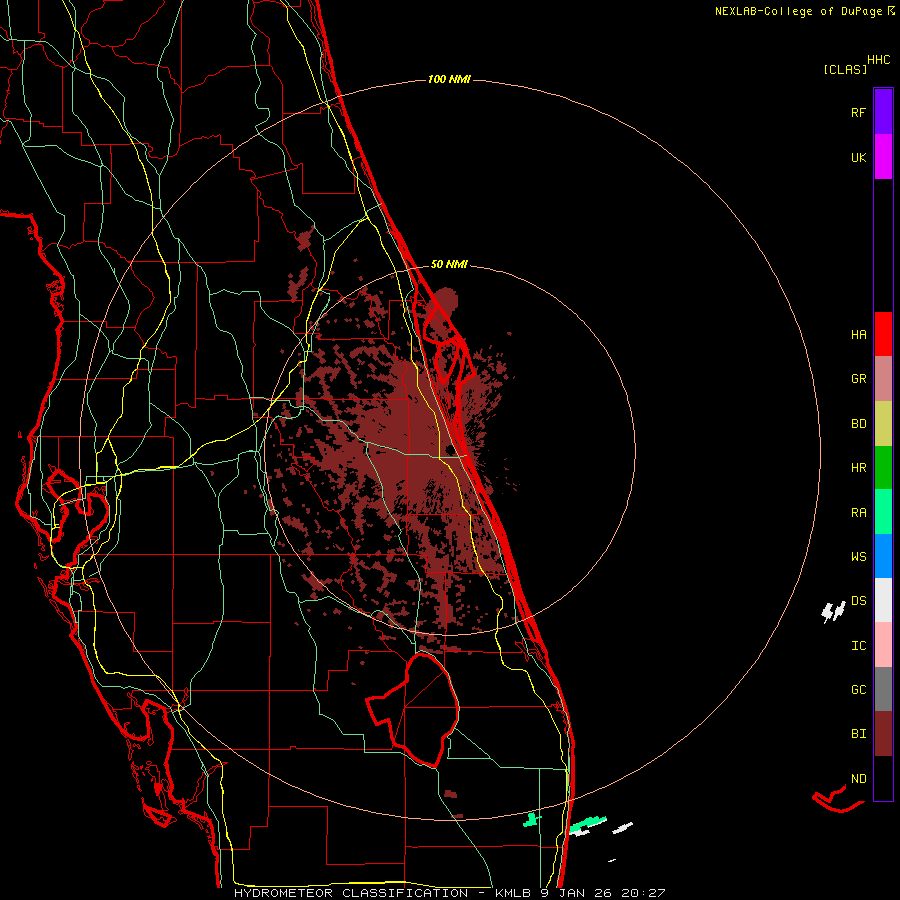Select the dusty pink GR legend swatch
The height and width of the screenshot is (900, 900).
(883, 379)
